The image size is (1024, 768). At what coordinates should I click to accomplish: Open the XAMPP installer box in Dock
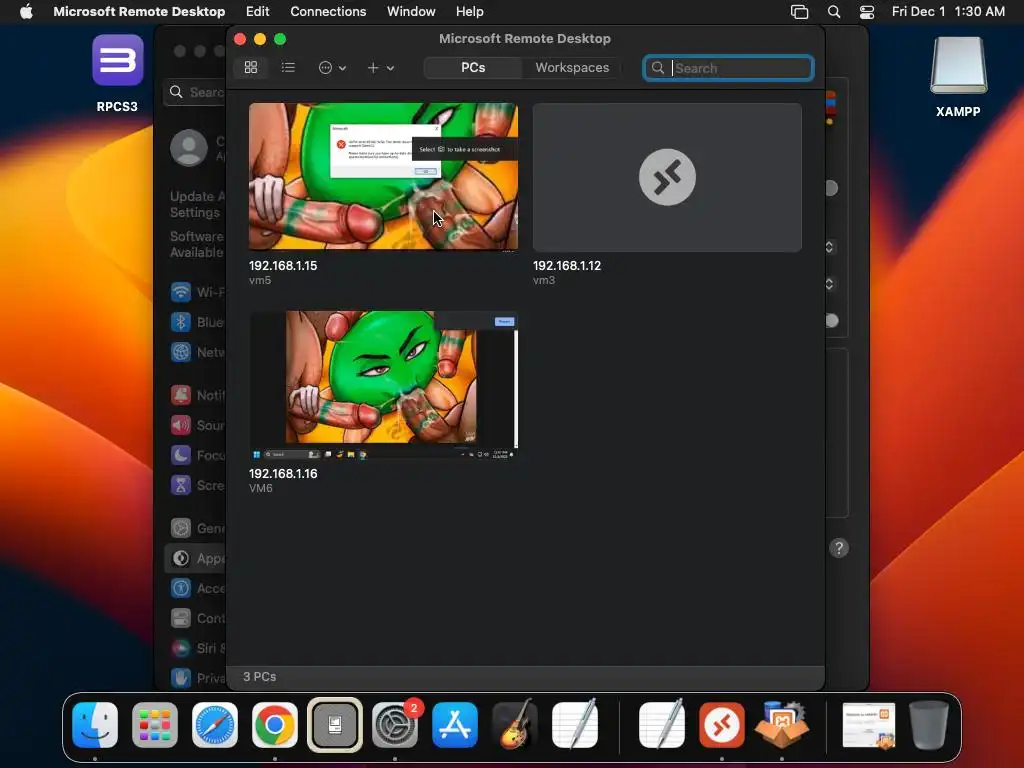click(782, 725)
